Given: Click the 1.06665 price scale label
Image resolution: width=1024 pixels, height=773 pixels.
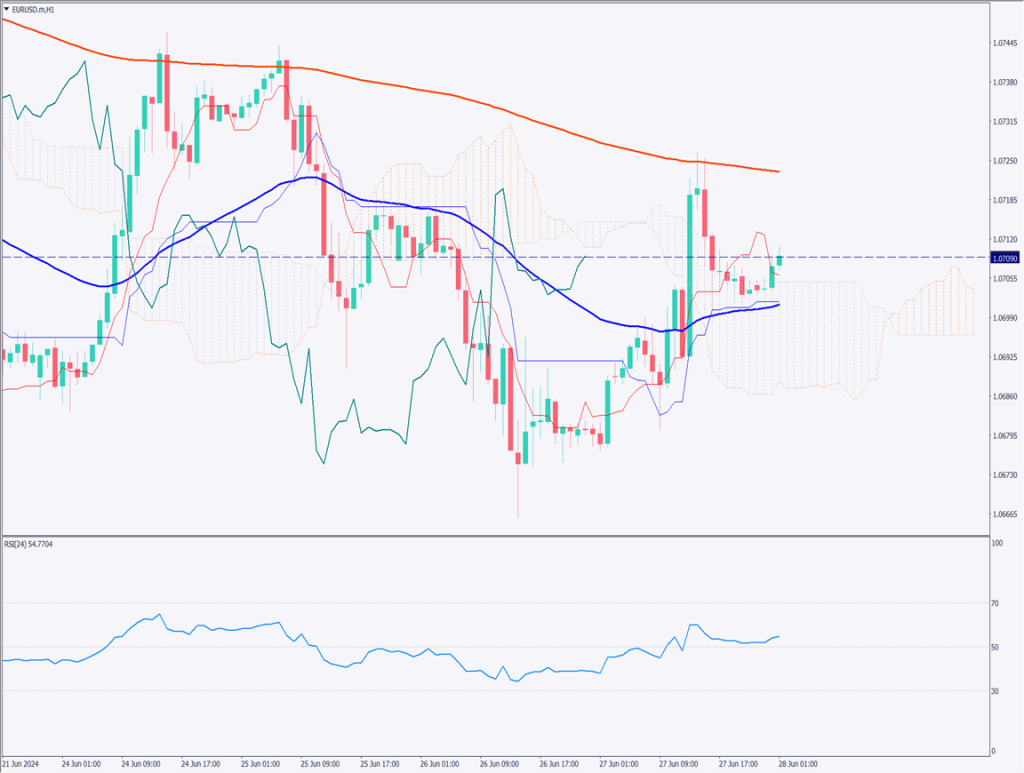Looking at the screenshot, I should coord(1005,514).
